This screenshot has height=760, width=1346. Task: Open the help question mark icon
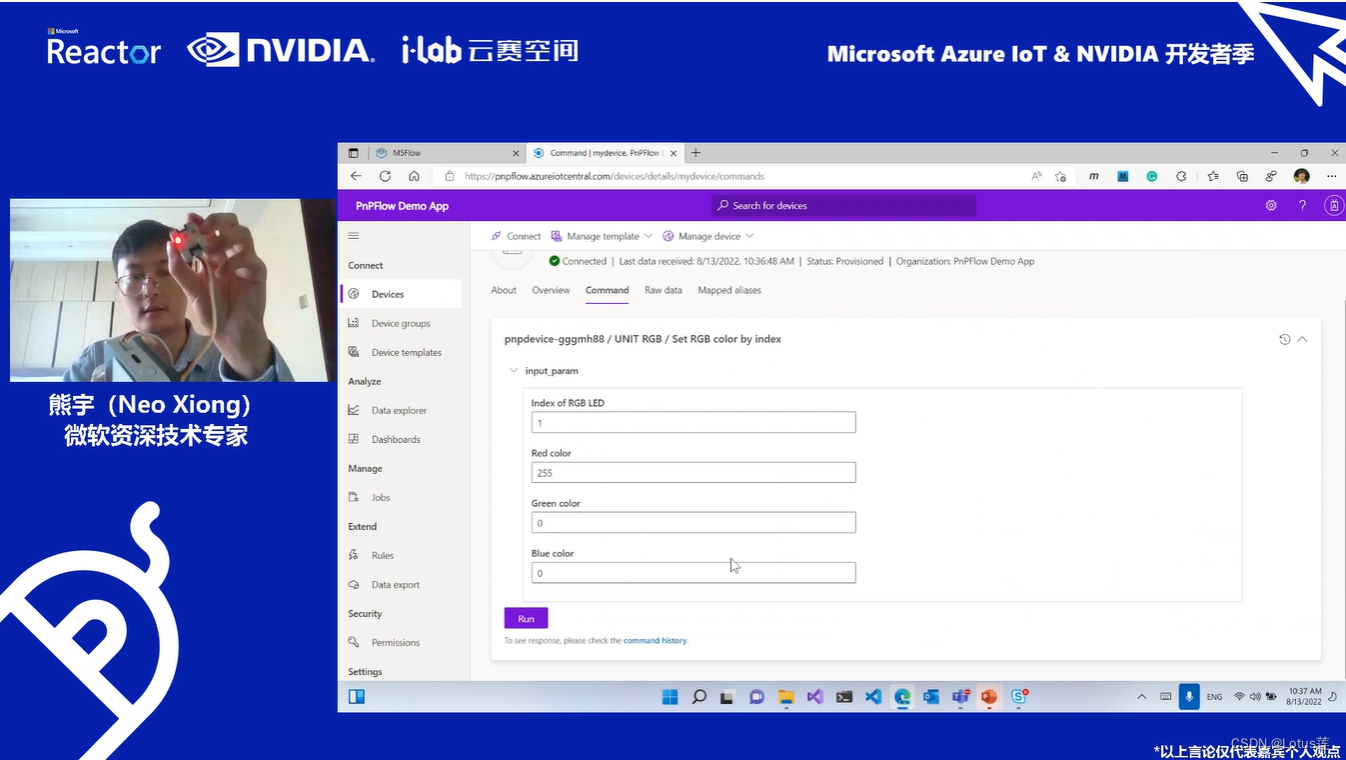[x=1302, y=205]
